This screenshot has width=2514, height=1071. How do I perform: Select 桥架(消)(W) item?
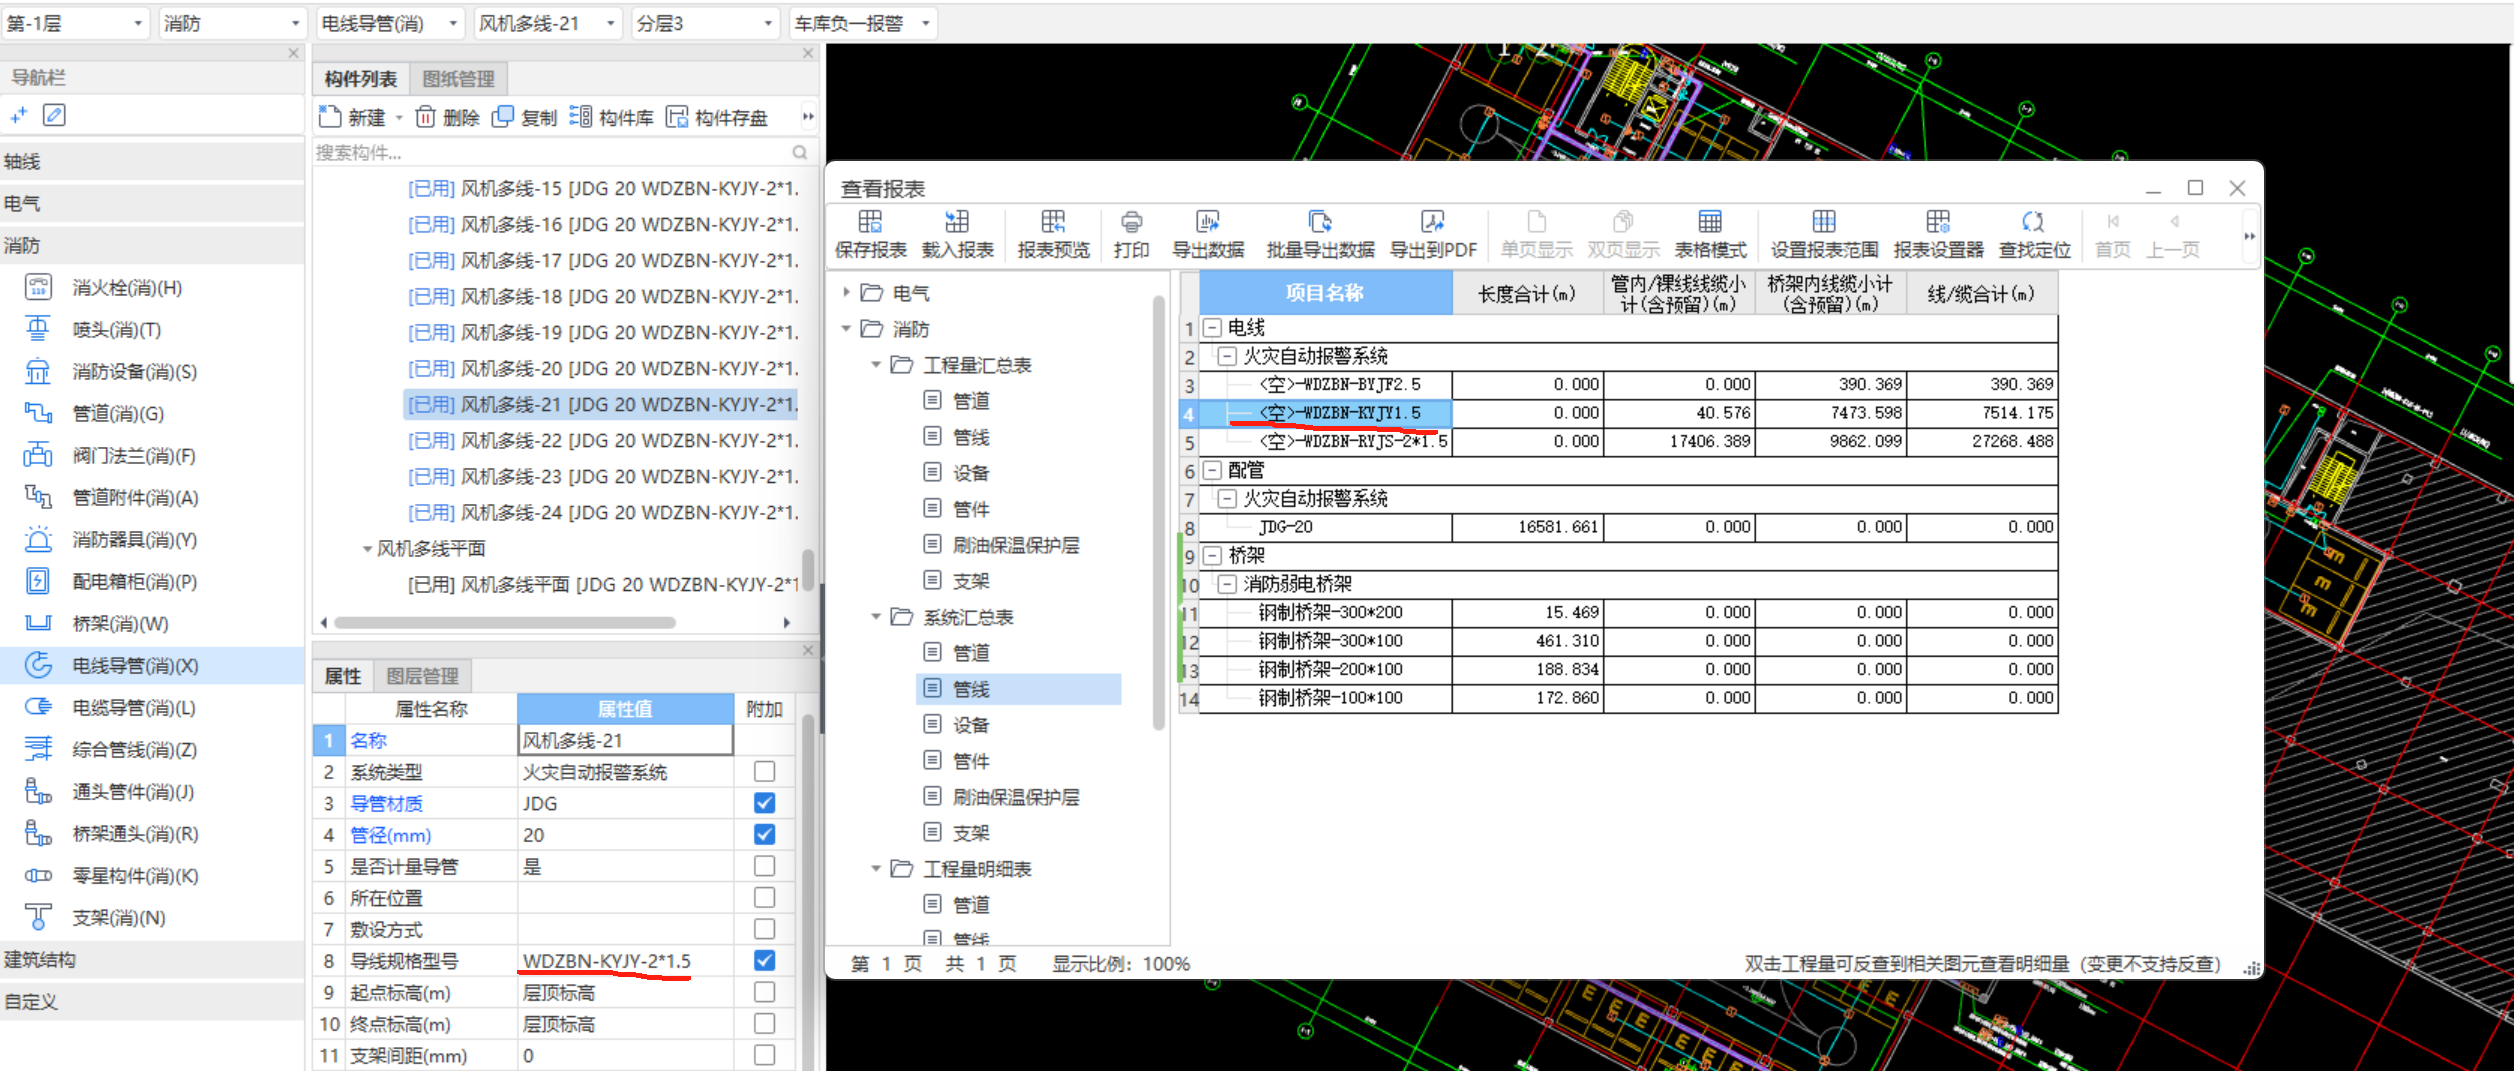click(120, 624)
